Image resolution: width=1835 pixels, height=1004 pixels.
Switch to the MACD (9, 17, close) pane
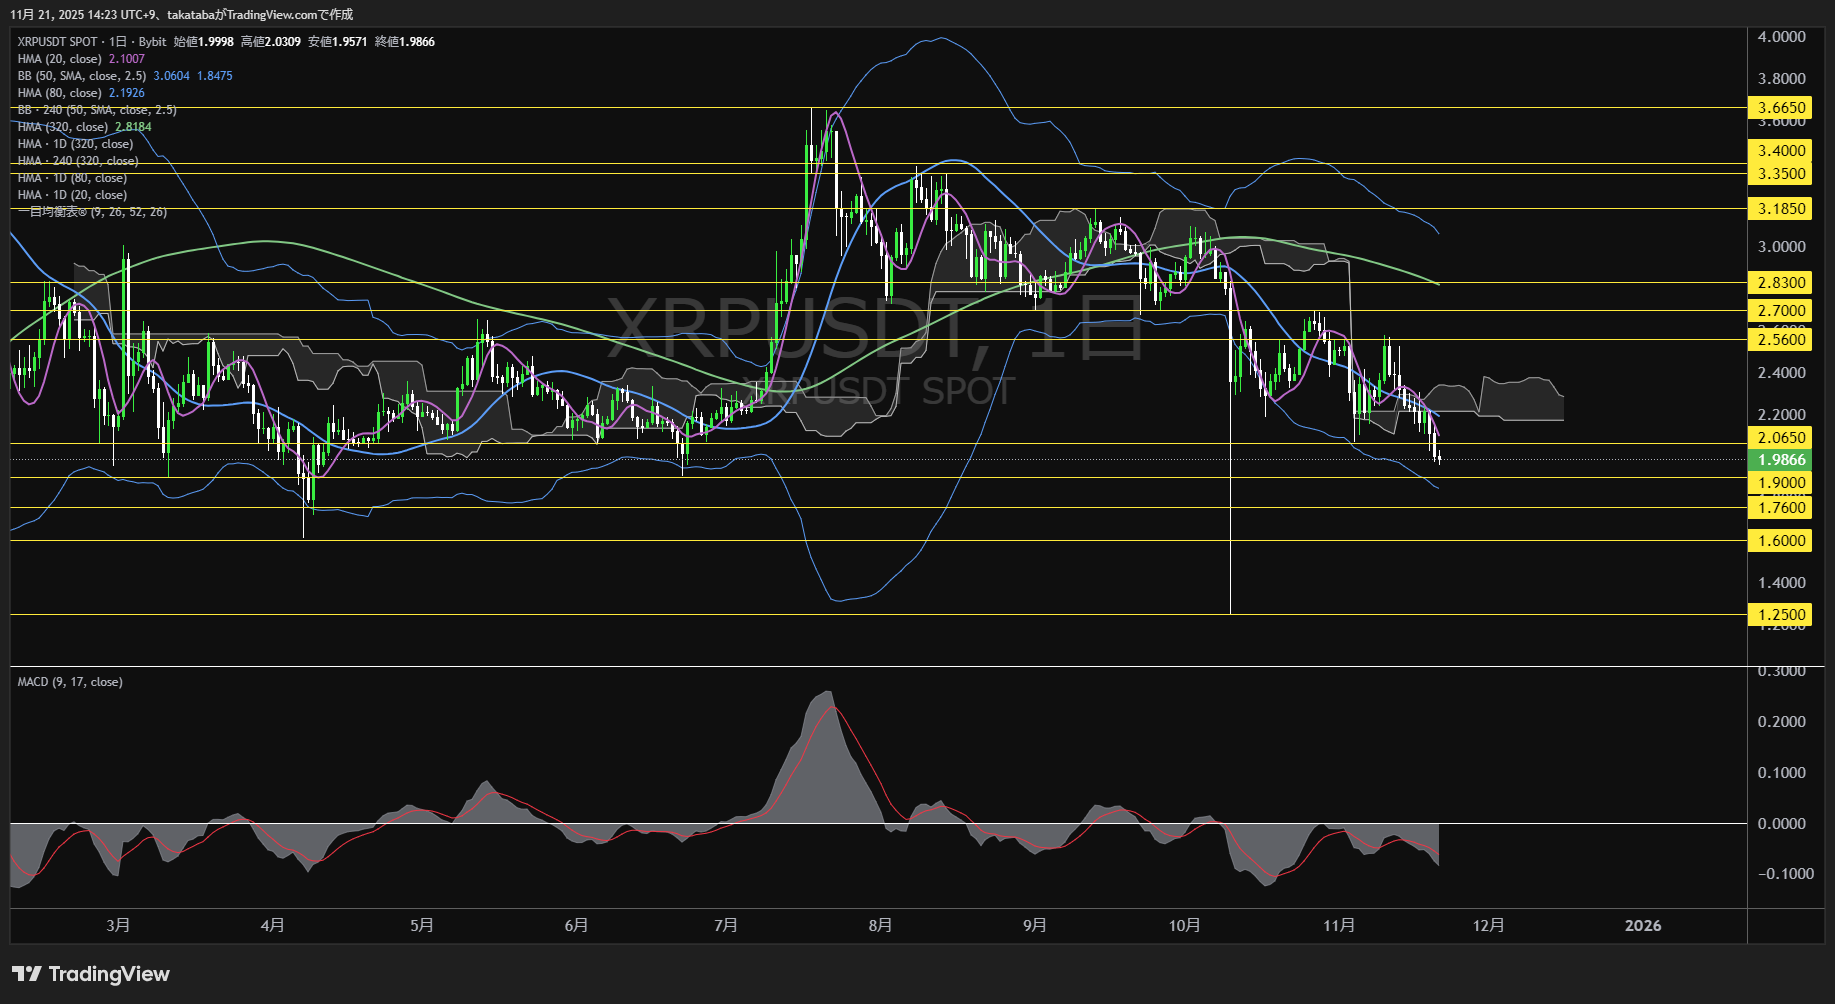pos(68,681)
